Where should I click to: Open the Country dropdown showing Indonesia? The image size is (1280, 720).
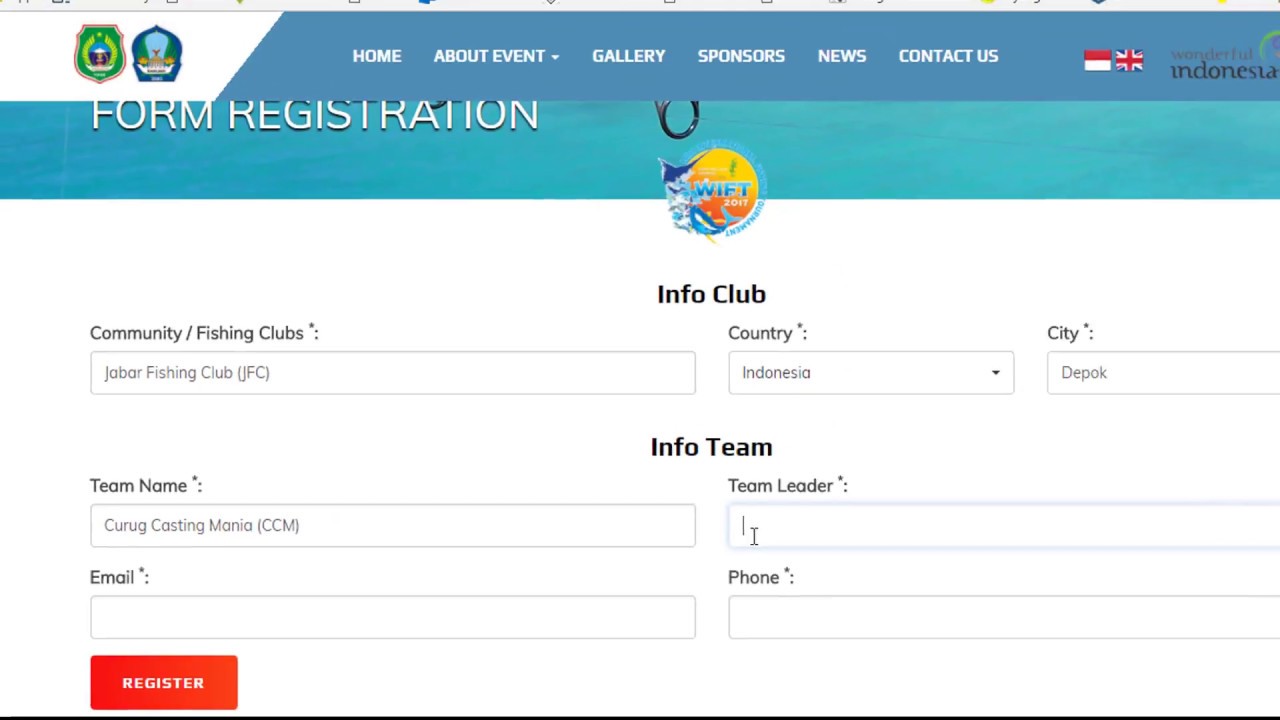pyautogui.click(x=871, y=372)
